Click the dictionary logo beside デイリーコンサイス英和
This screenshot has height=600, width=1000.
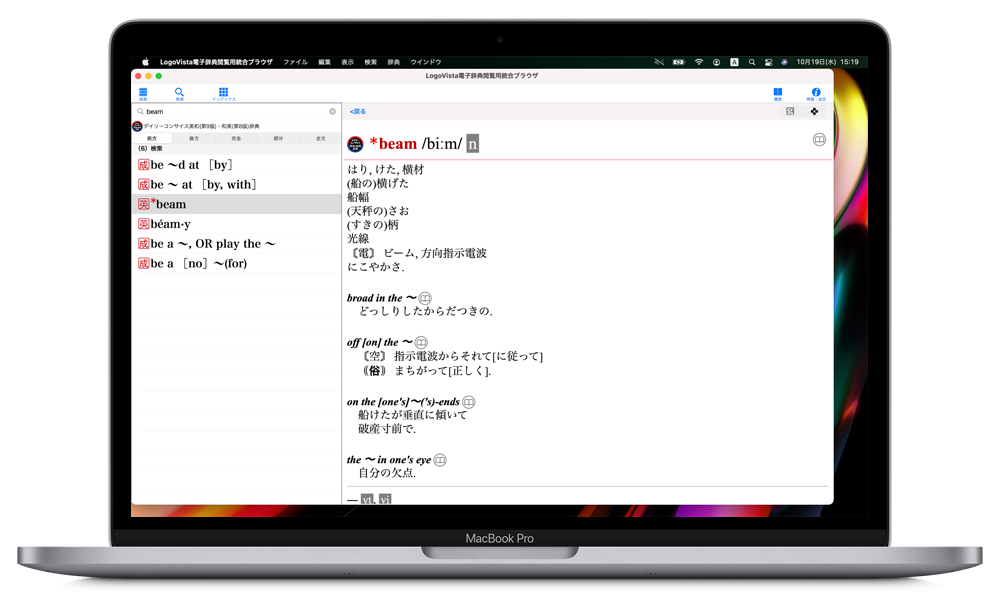[137, 126]
